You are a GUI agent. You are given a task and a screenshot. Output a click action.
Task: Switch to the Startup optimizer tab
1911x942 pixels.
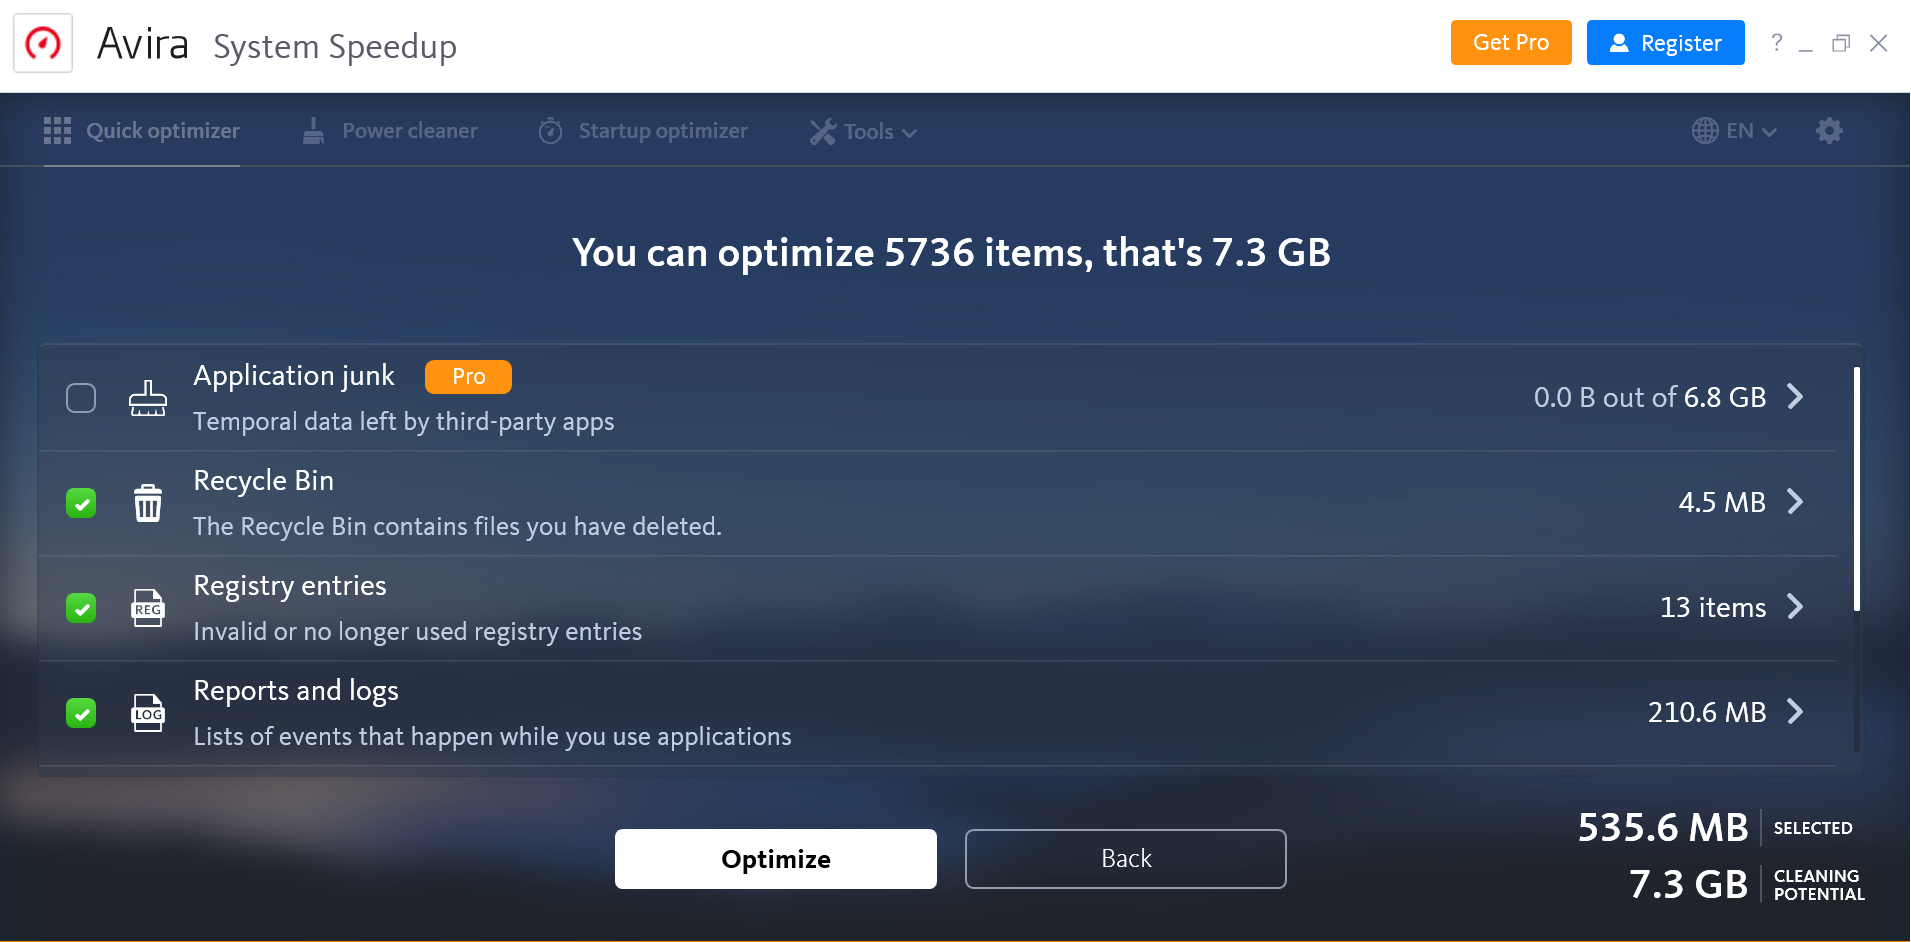[643, 131]
